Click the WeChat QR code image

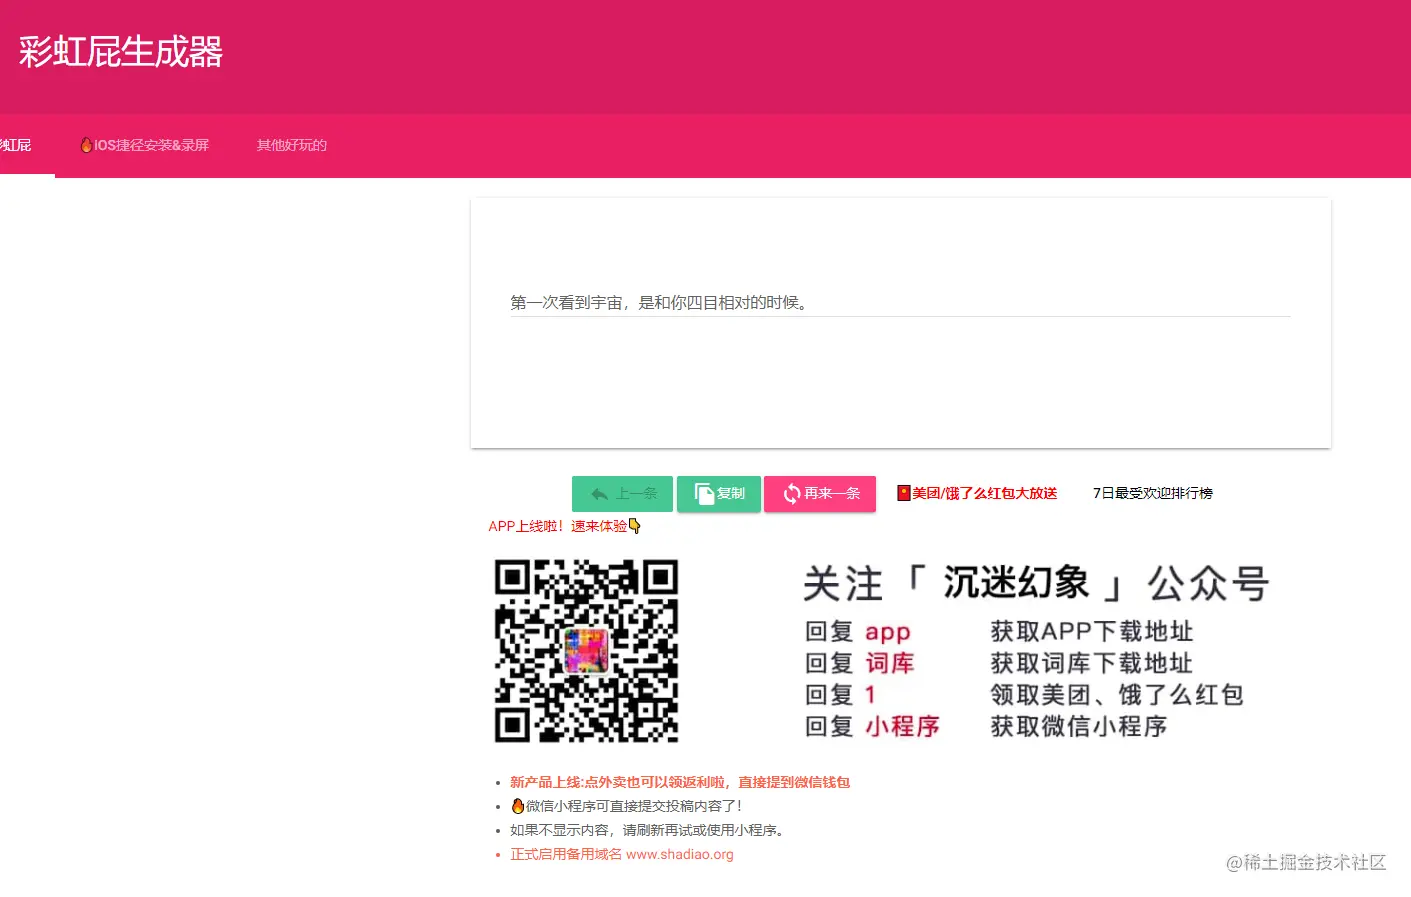tap(587, 650)
